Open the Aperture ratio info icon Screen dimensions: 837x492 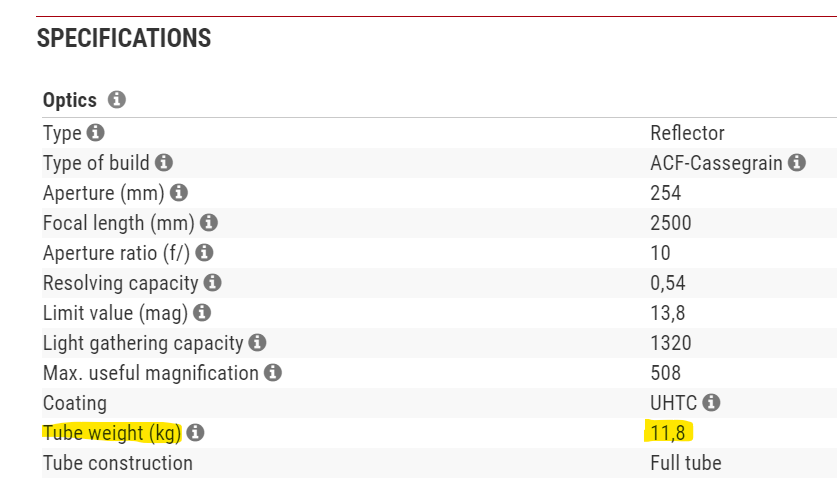click(206, 253)
